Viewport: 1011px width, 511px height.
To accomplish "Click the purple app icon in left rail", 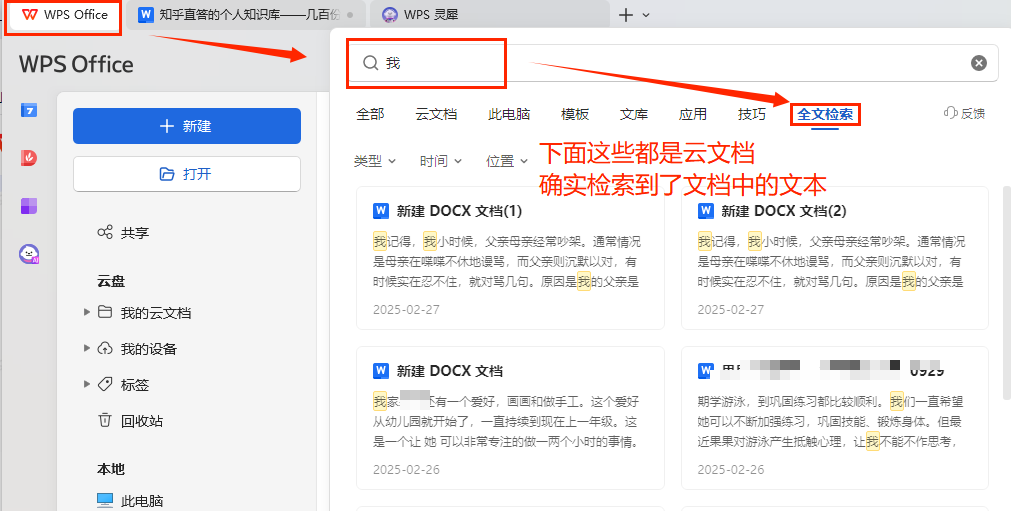I will click(28, 206).
